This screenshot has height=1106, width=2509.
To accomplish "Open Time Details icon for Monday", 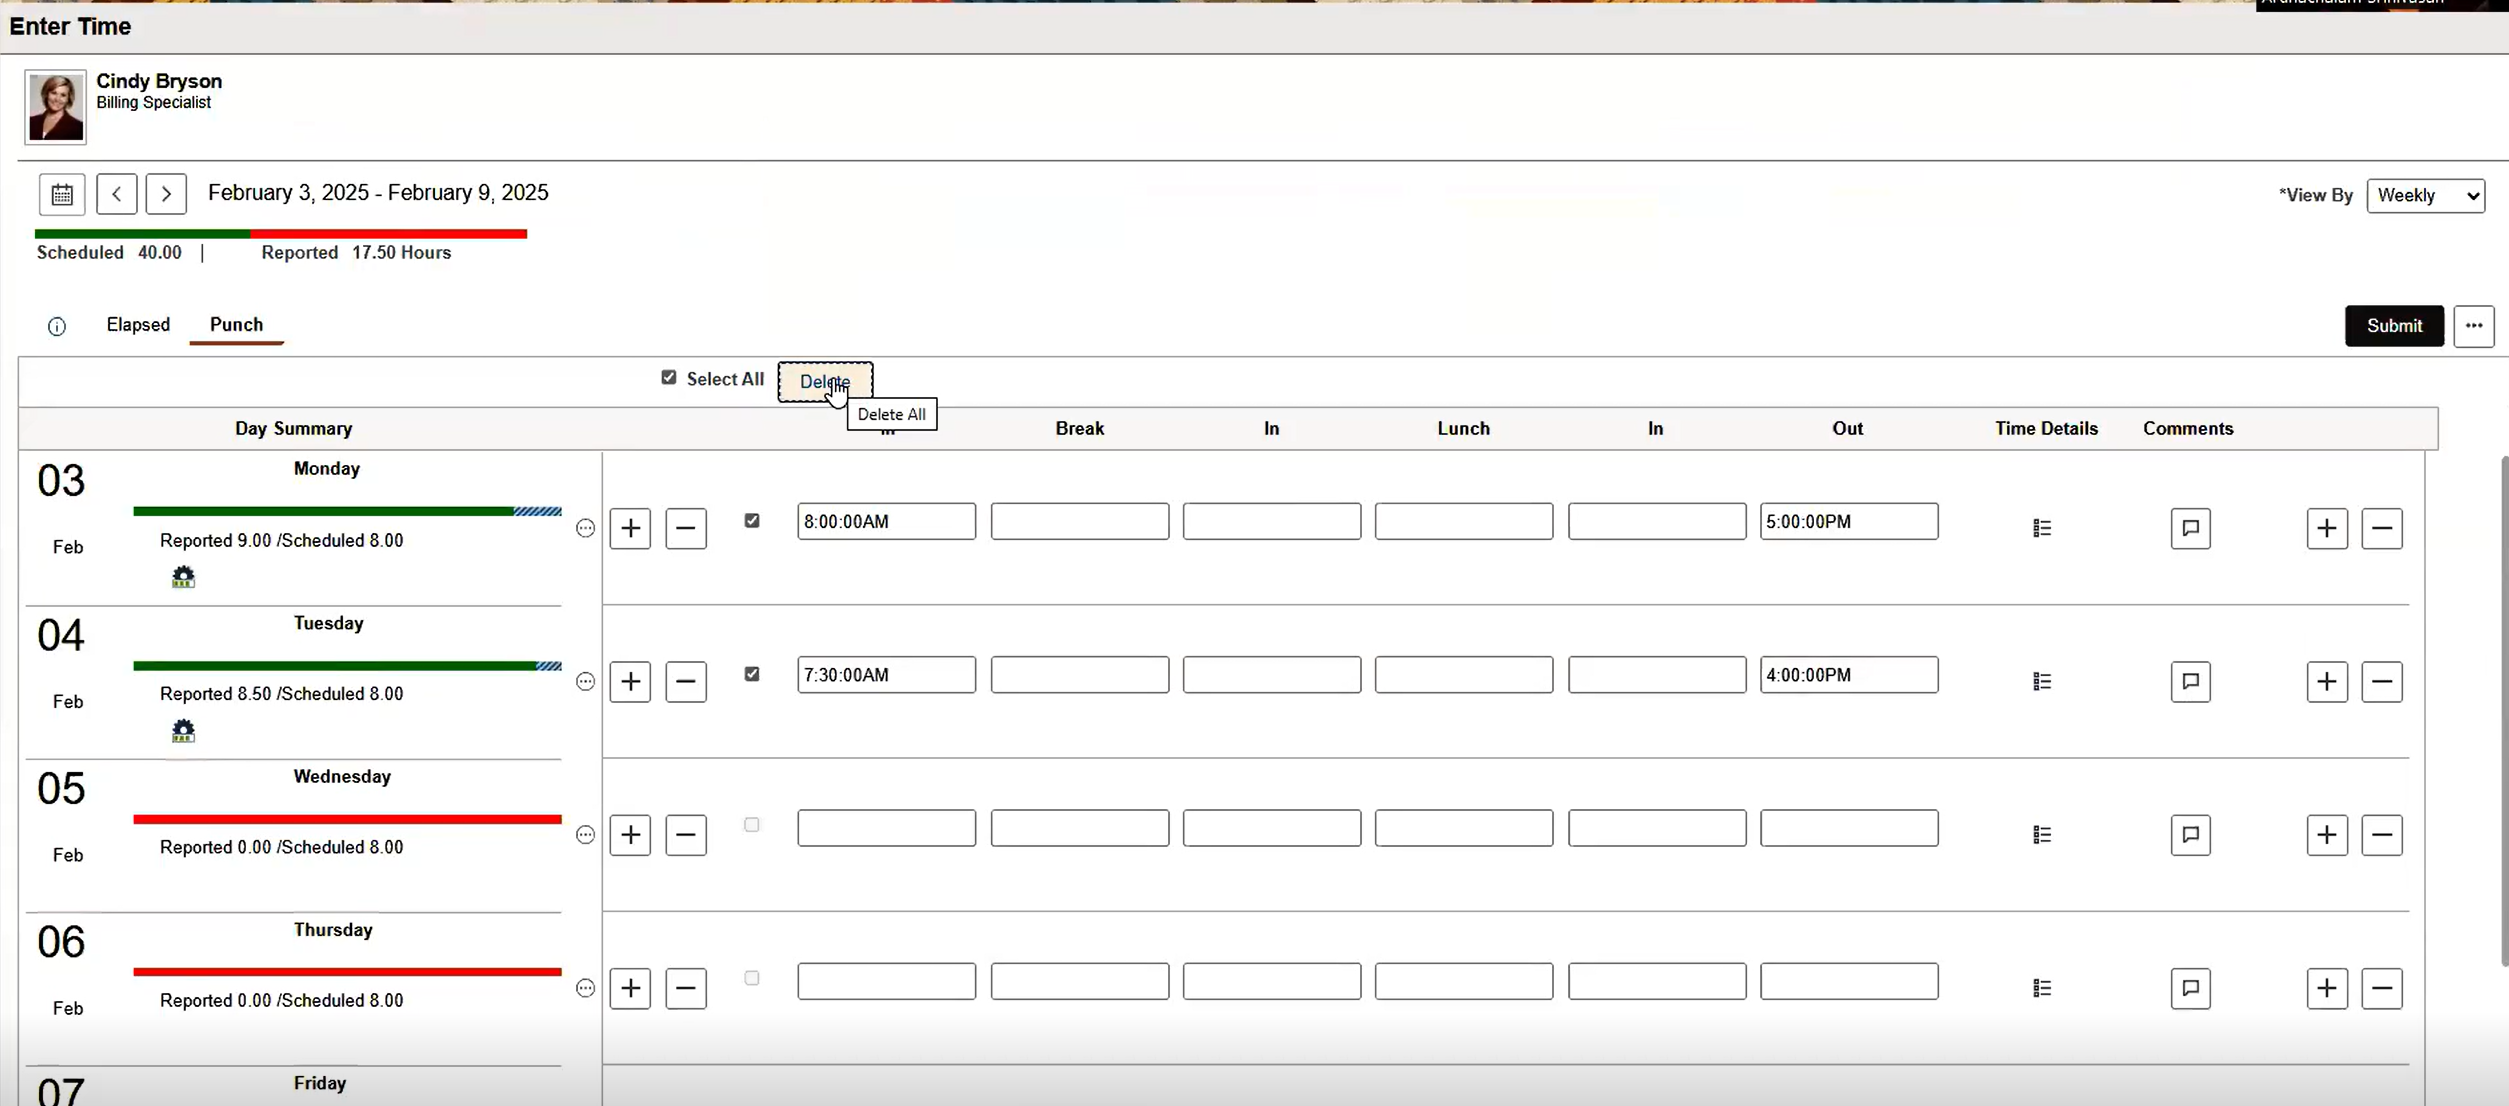I will coord(2042,528).
